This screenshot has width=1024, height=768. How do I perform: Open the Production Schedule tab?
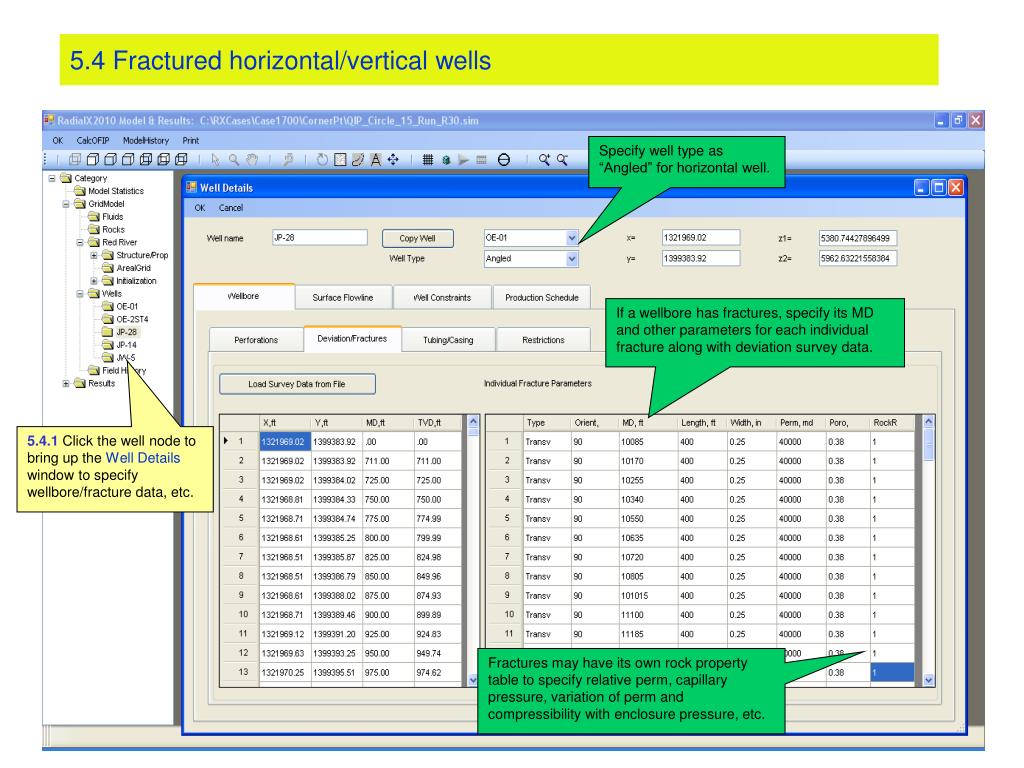coord(542,297)
